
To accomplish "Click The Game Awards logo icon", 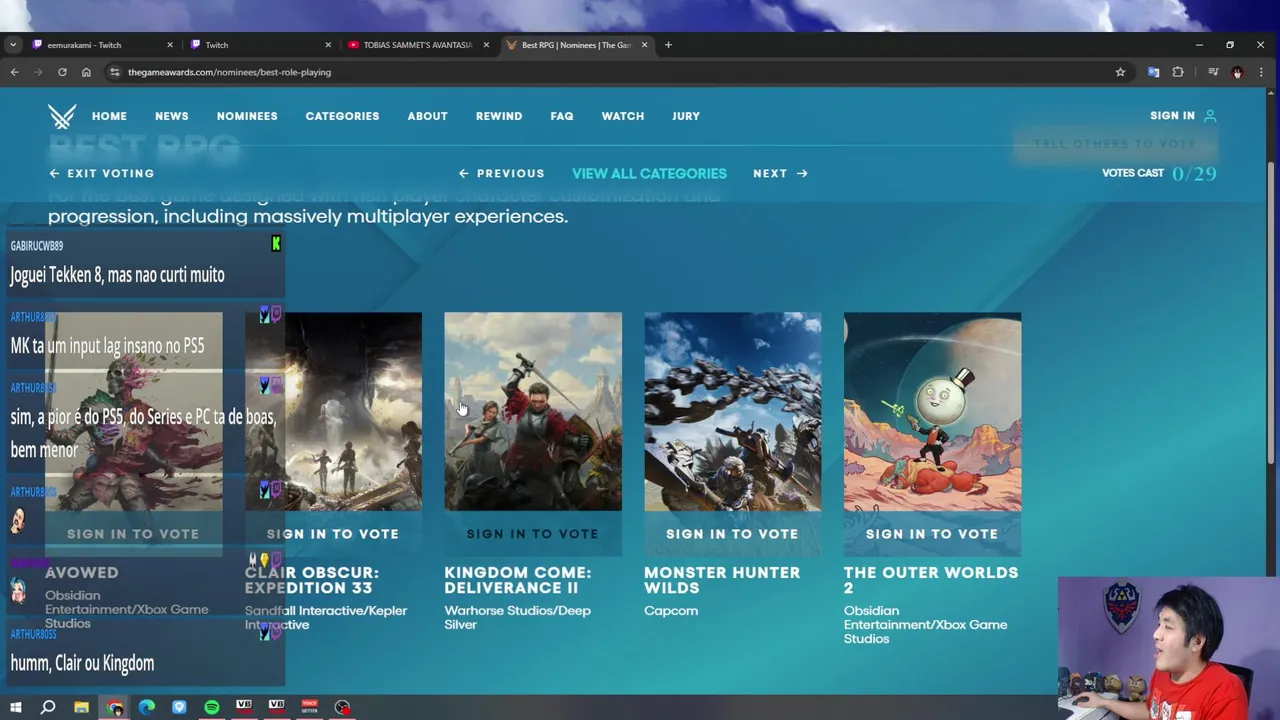I will [x=62, y=116].
